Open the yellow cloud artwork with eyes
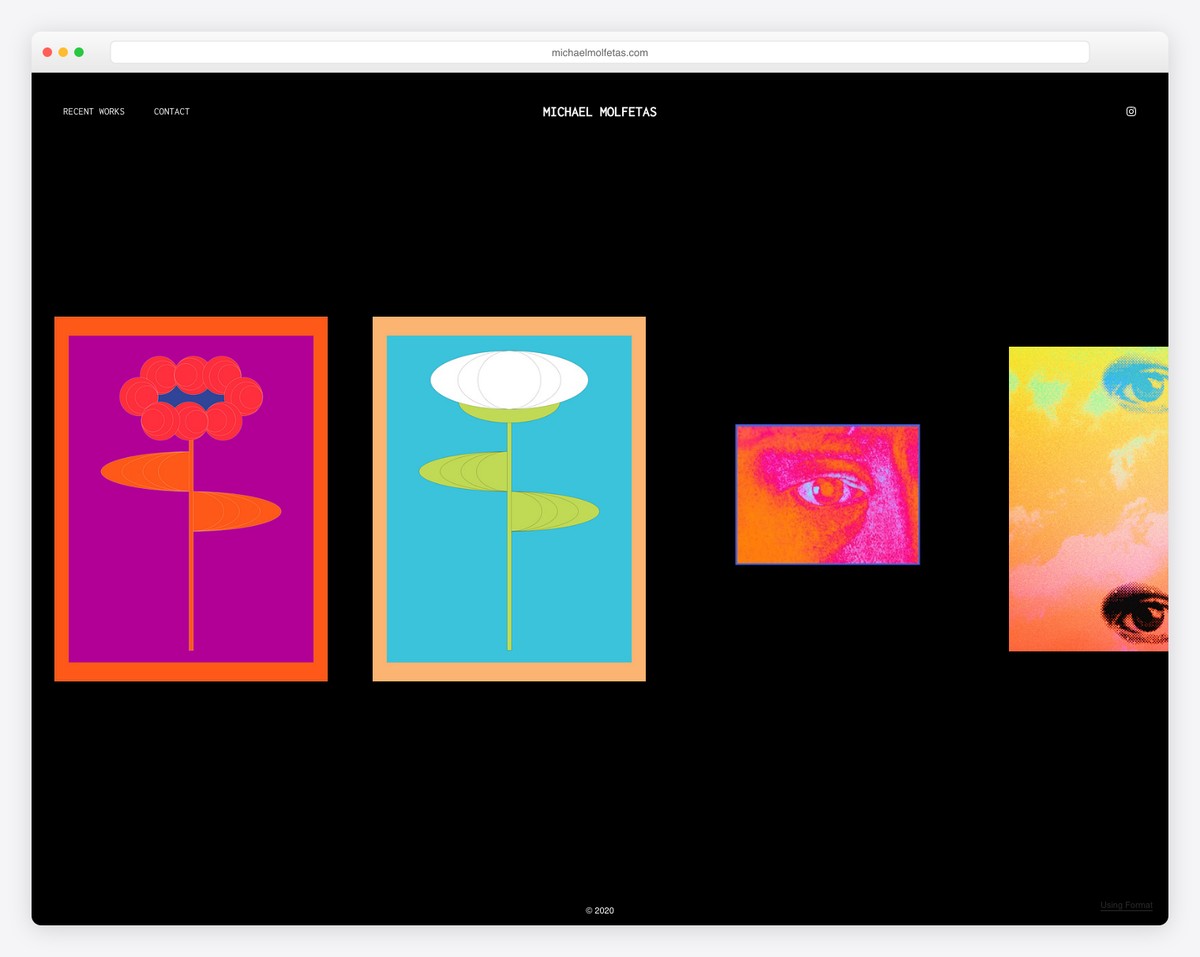The width and height of the screenshot is (1200, 957). [x=1088, y=500]
